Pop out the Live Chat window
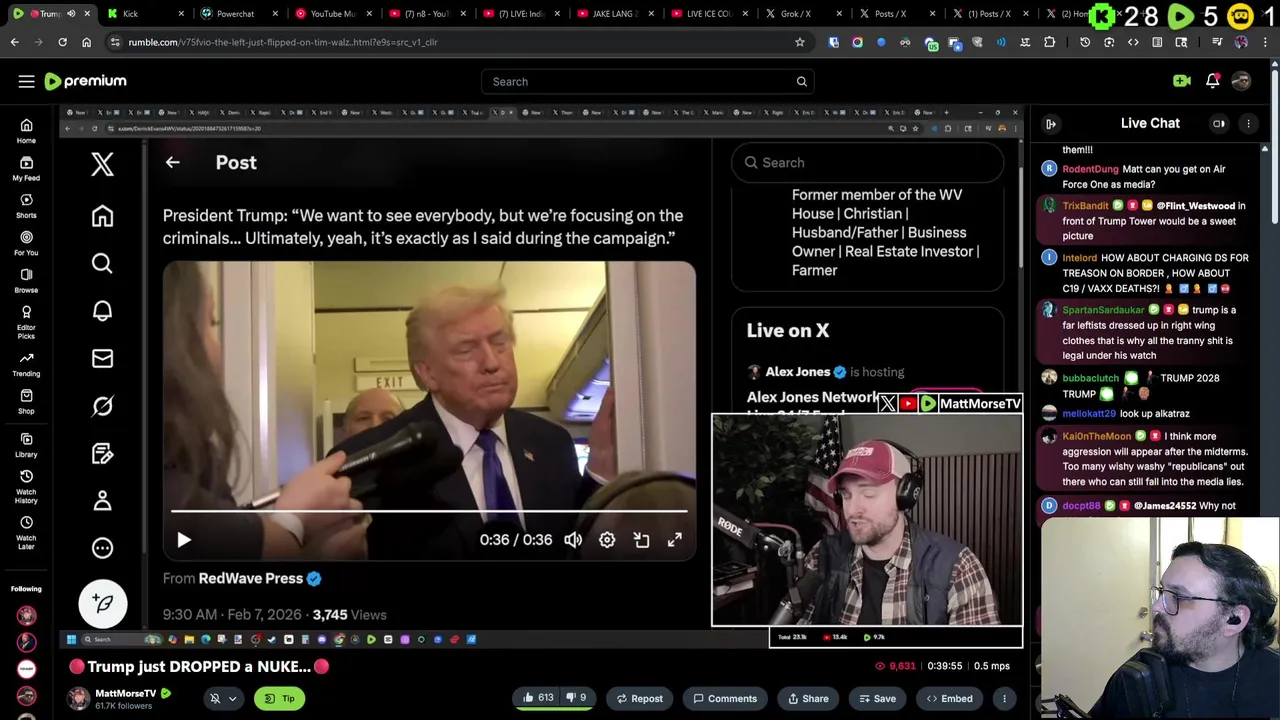The image size is (1280, 720). (1219, 123)
